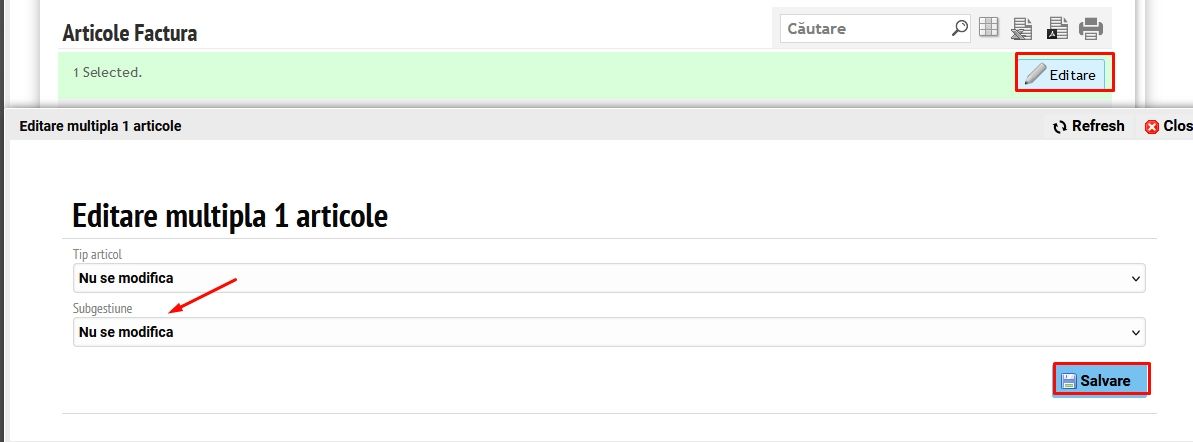
Task: Open the Subgestiune dropdown
Action: coord(608,332)
